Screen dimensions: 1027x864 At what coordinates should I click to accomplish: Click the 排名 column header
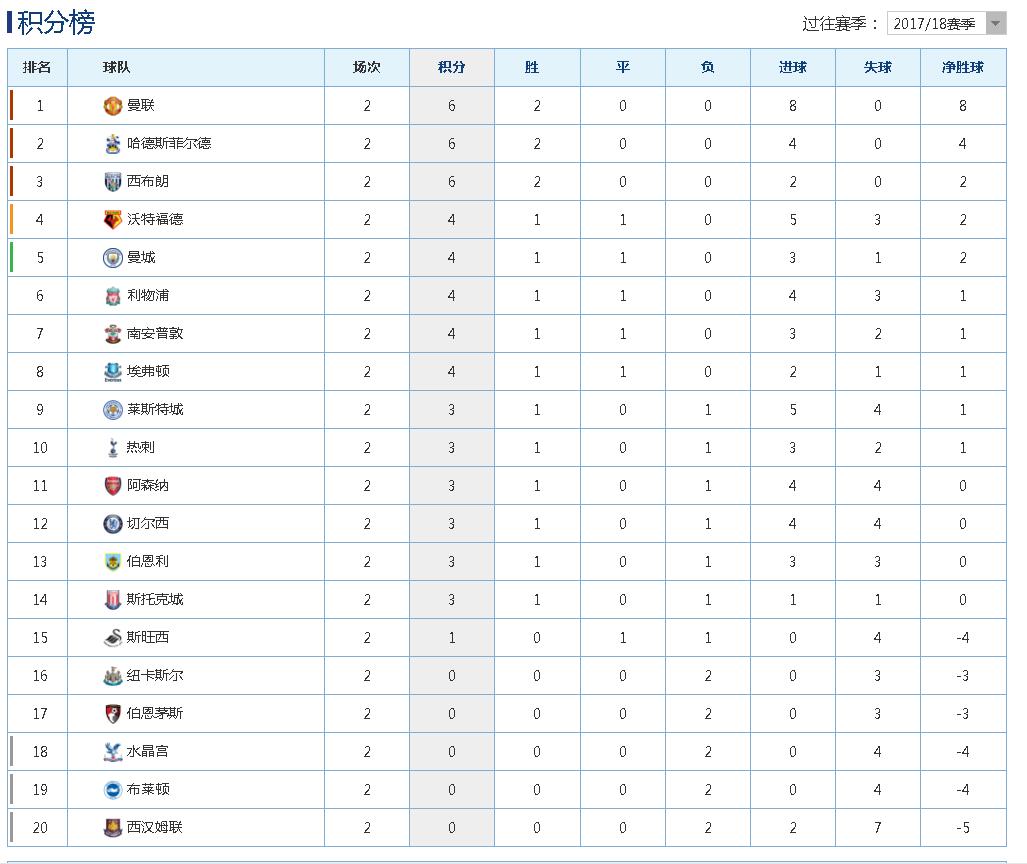pos(37,67)
